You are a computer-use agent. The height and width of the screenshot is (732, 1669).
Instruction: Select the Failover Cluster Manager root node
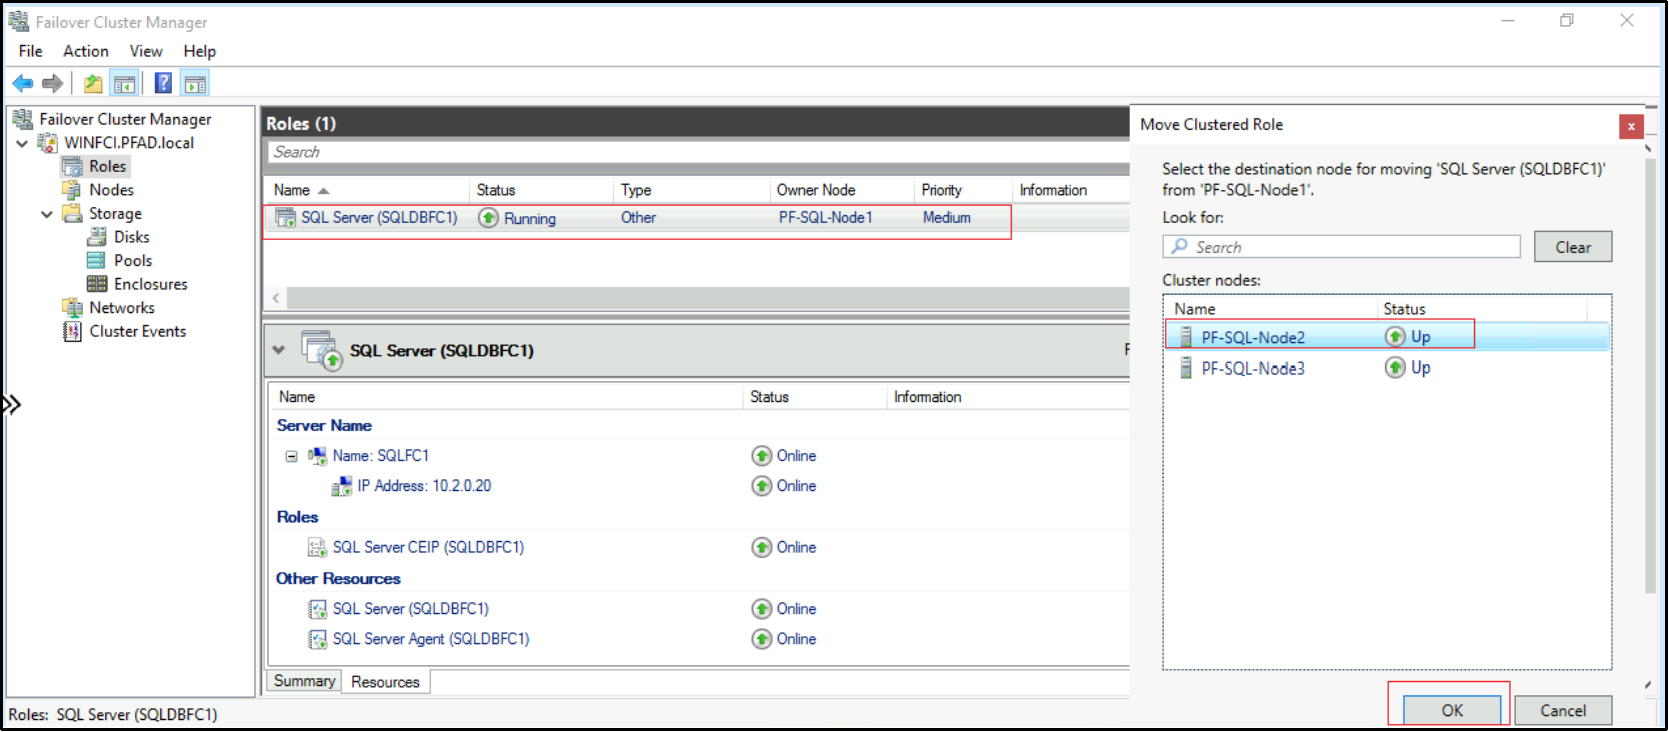point(125,119)
